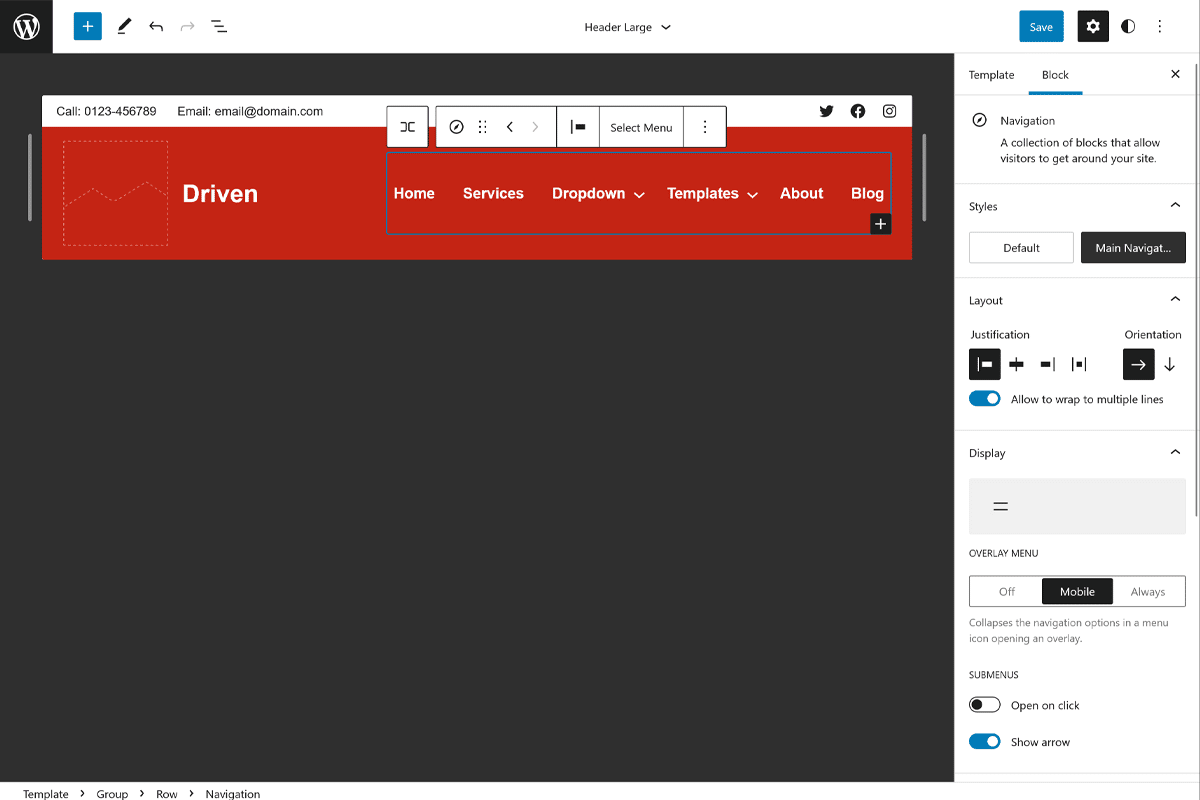Click the WordPress logo icon
The height and width of the screenshot is (800, 1200).
26,27
